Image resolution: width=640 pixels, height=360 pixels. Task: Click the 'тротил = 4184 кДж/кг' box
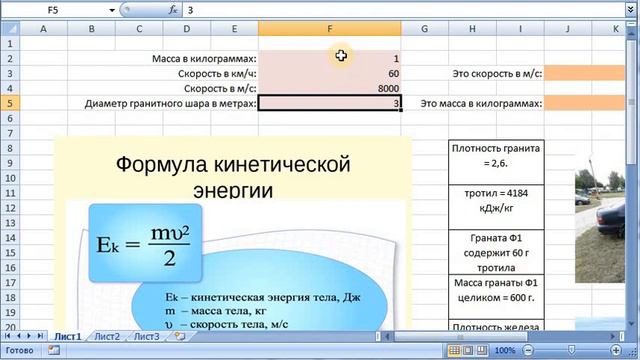496,207
